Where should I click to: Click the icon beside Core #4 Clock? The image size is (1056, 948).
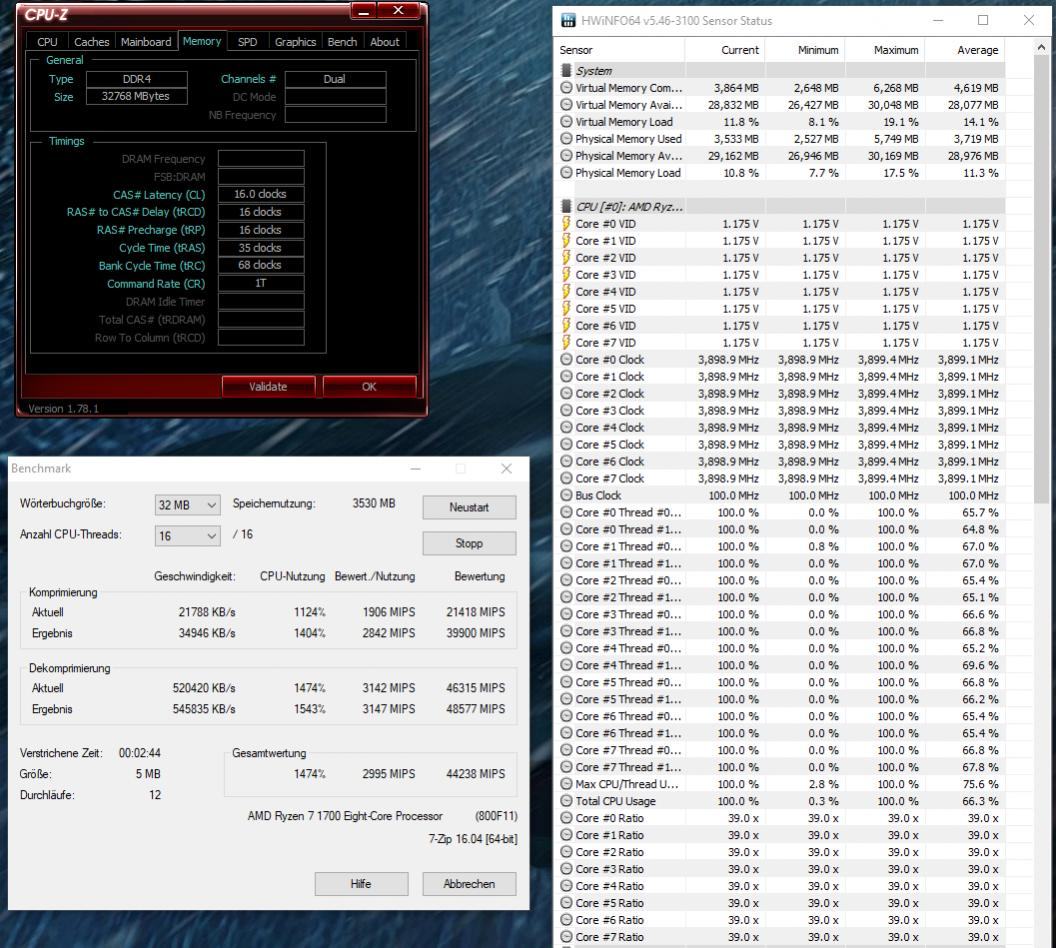click(x=566, y=428)
